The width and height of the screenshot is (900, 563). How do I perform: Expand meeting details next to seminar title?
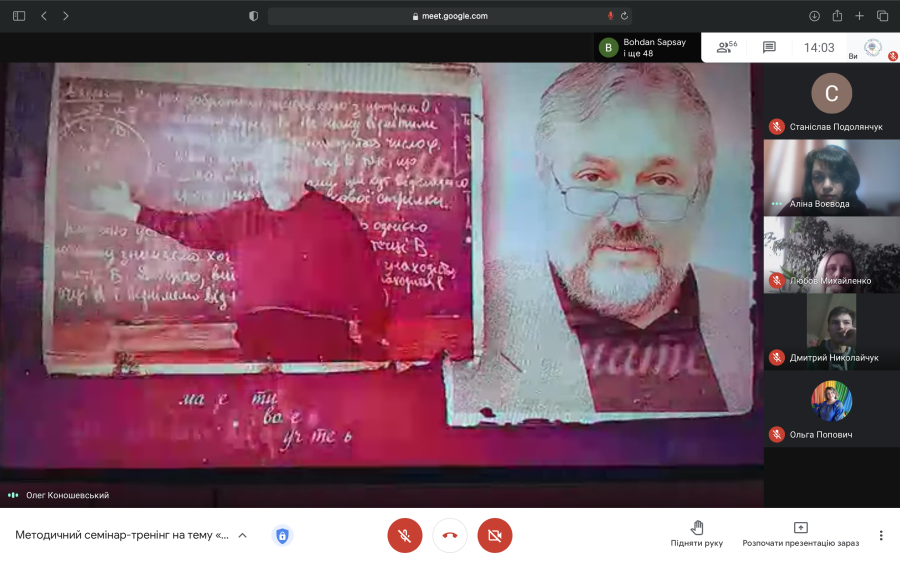click(x=242, y=535)
